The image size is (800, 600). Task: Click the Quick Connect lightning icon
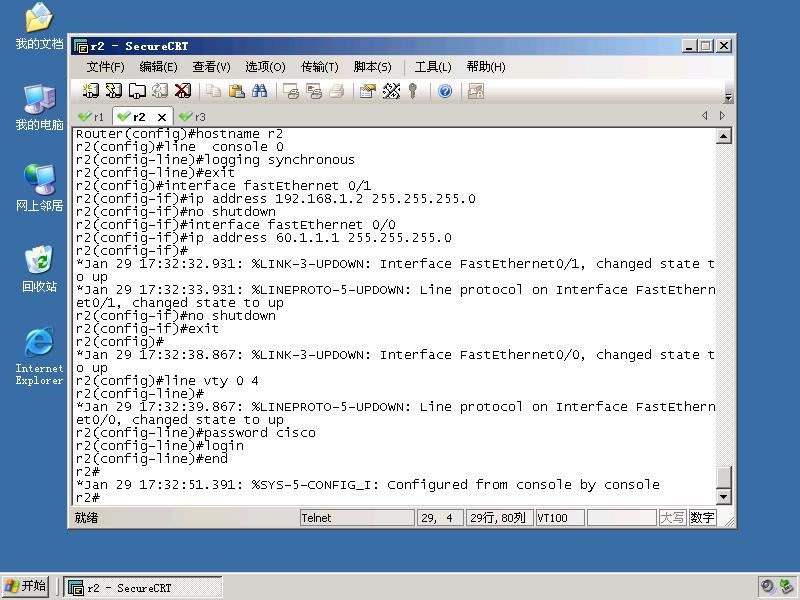[113, 91]
